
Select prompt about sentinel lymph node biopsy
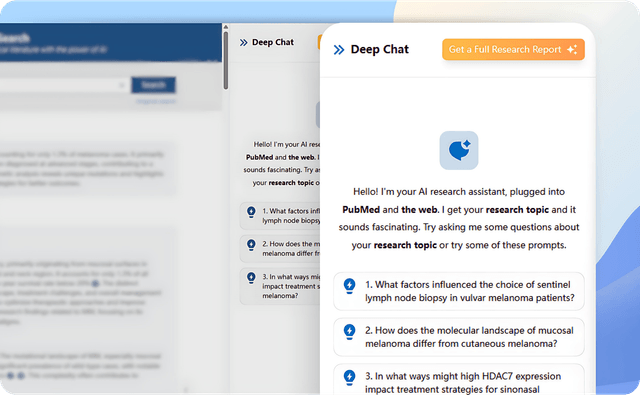[x=459, y=291]
